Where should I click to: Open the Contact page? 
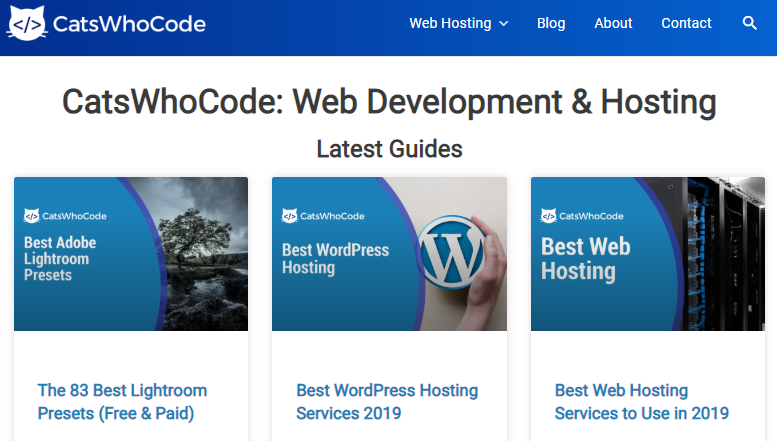[686, 23]
